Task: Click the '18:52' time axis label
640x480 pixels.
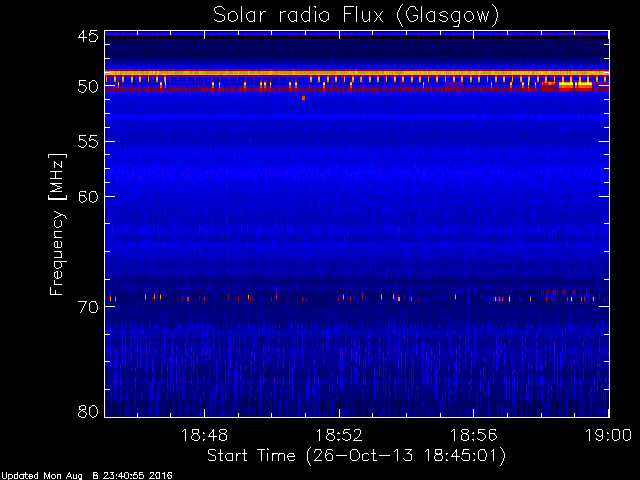Action: (339, 435)
